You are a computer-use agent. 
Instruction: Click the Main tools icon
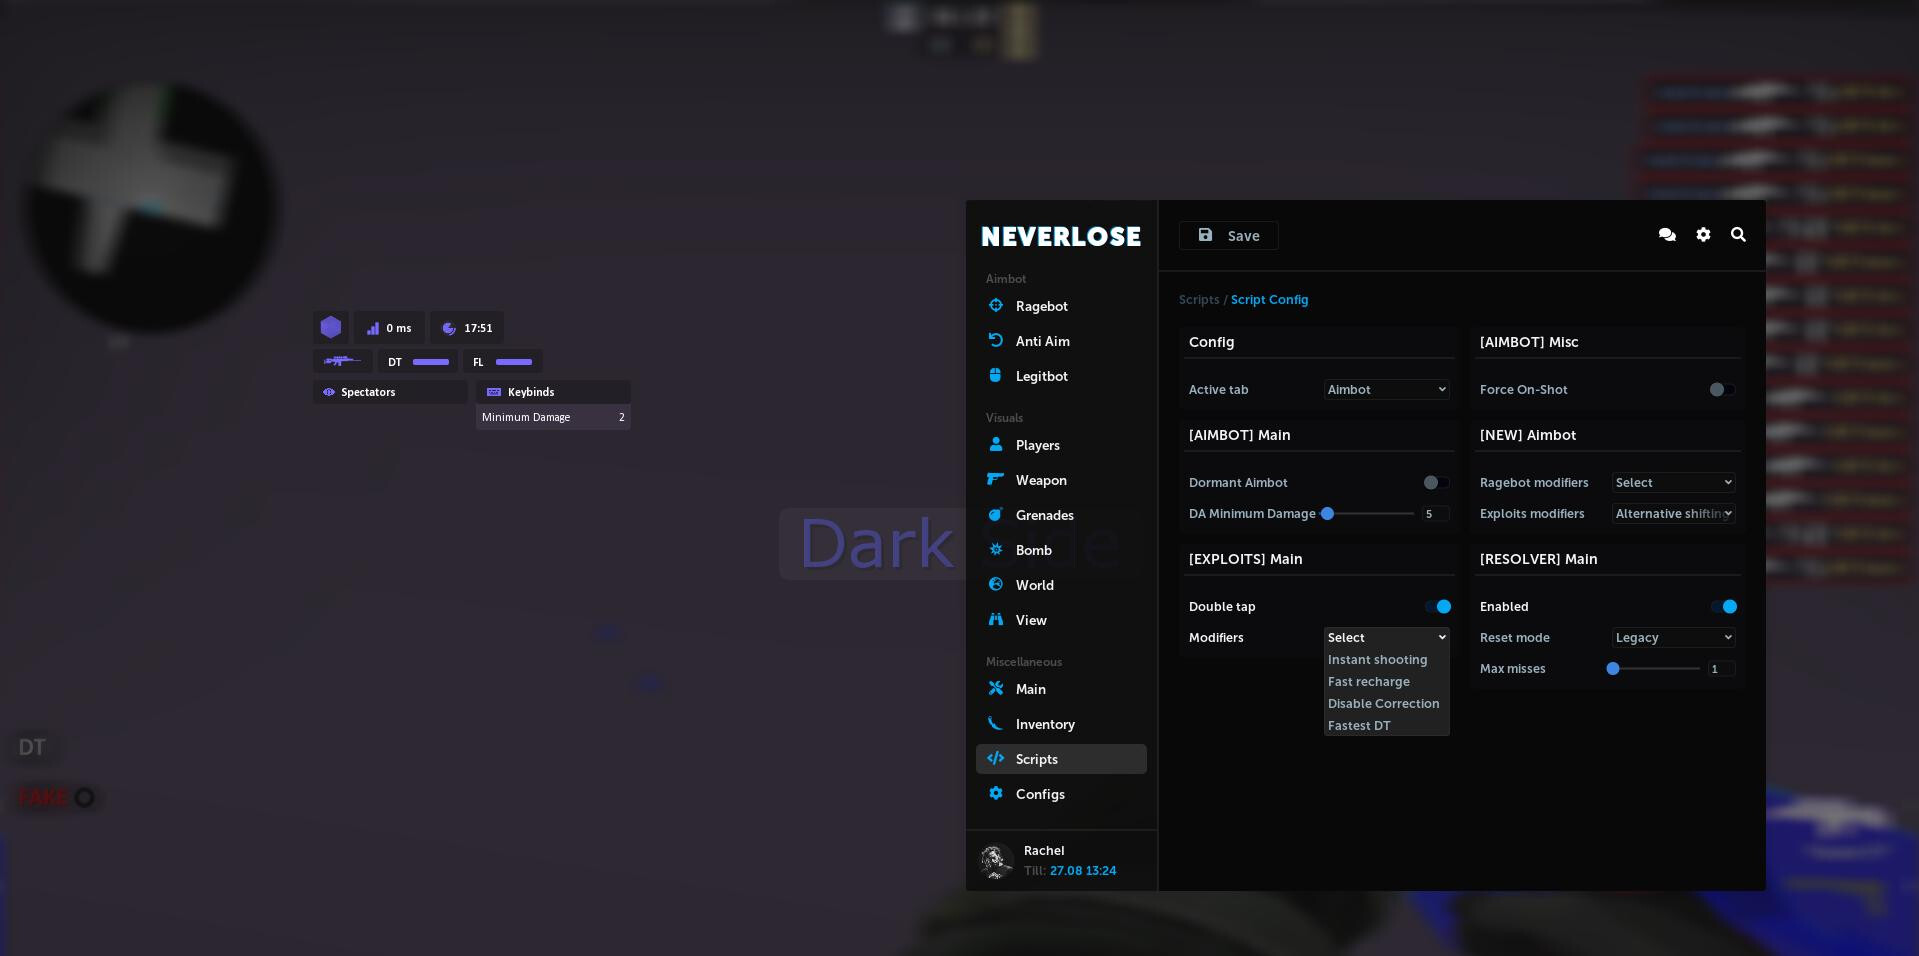click(x=995, y=688)
